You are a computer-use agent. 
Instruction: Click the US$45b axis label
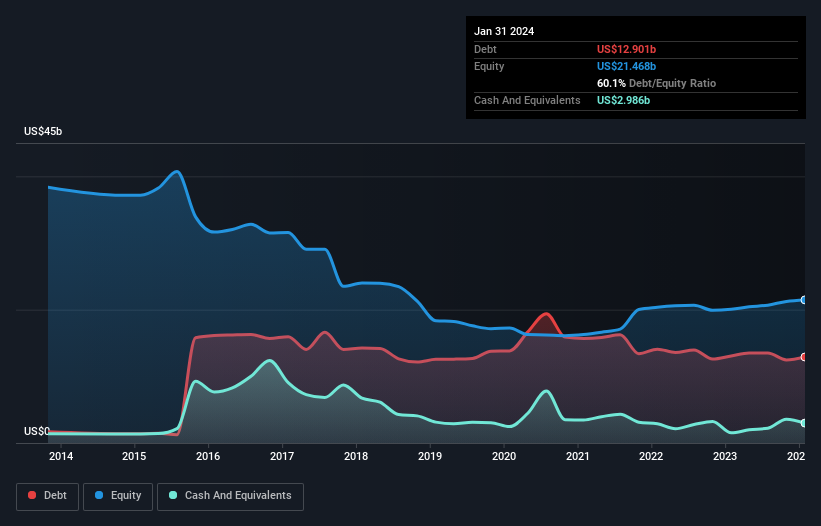(x=43, y=131)
